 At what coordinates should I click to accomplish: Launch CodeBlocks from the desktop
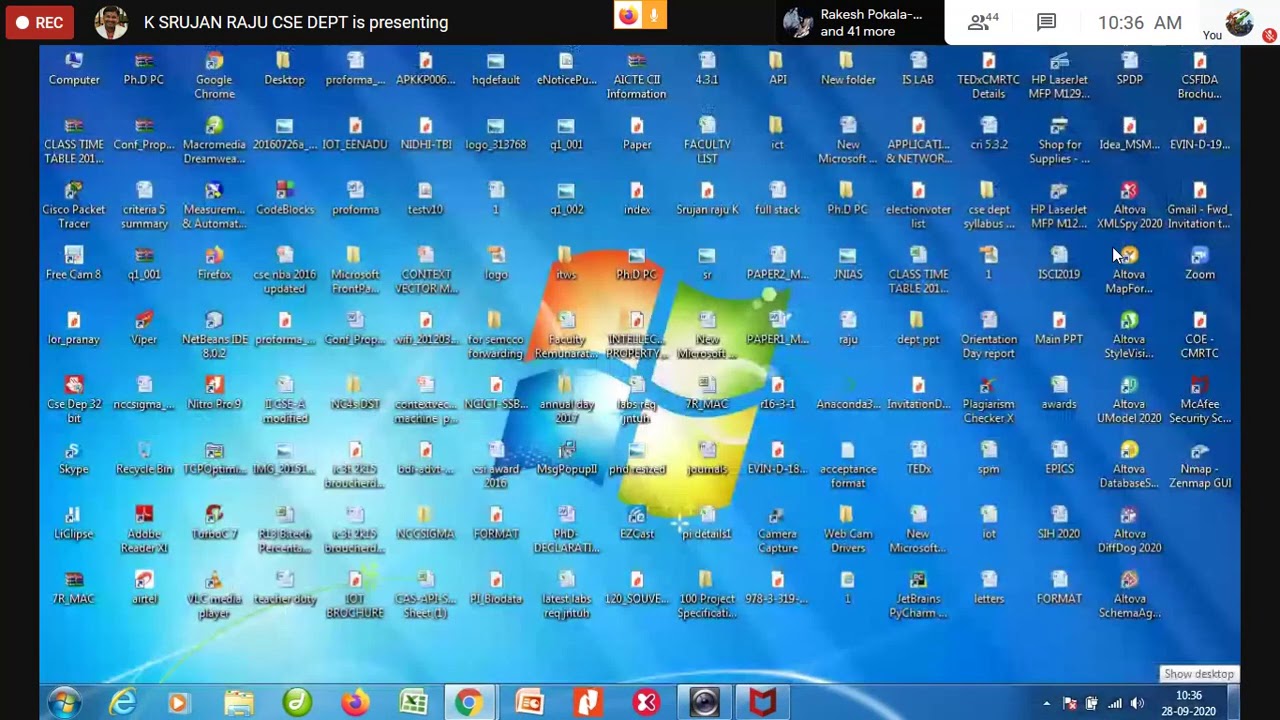pyautogui.click(x=285, y=199)
